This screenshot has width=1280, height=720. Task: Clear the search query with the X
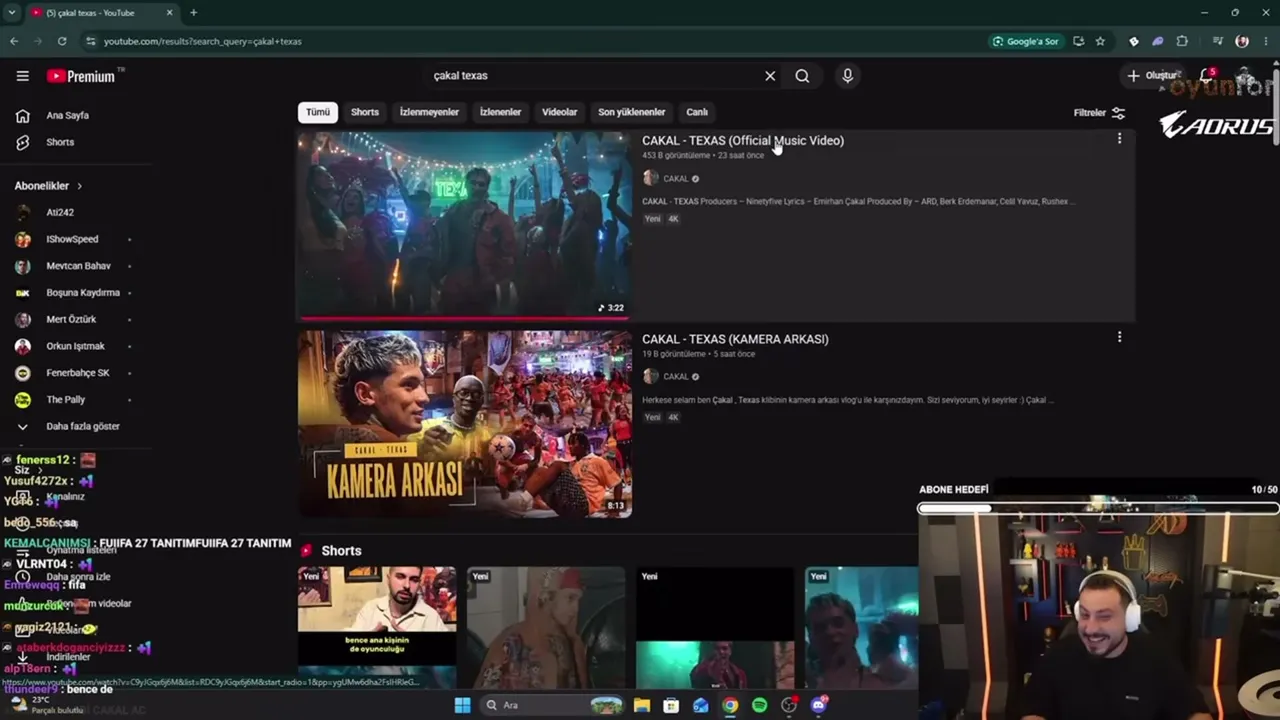tap(770, 76)
